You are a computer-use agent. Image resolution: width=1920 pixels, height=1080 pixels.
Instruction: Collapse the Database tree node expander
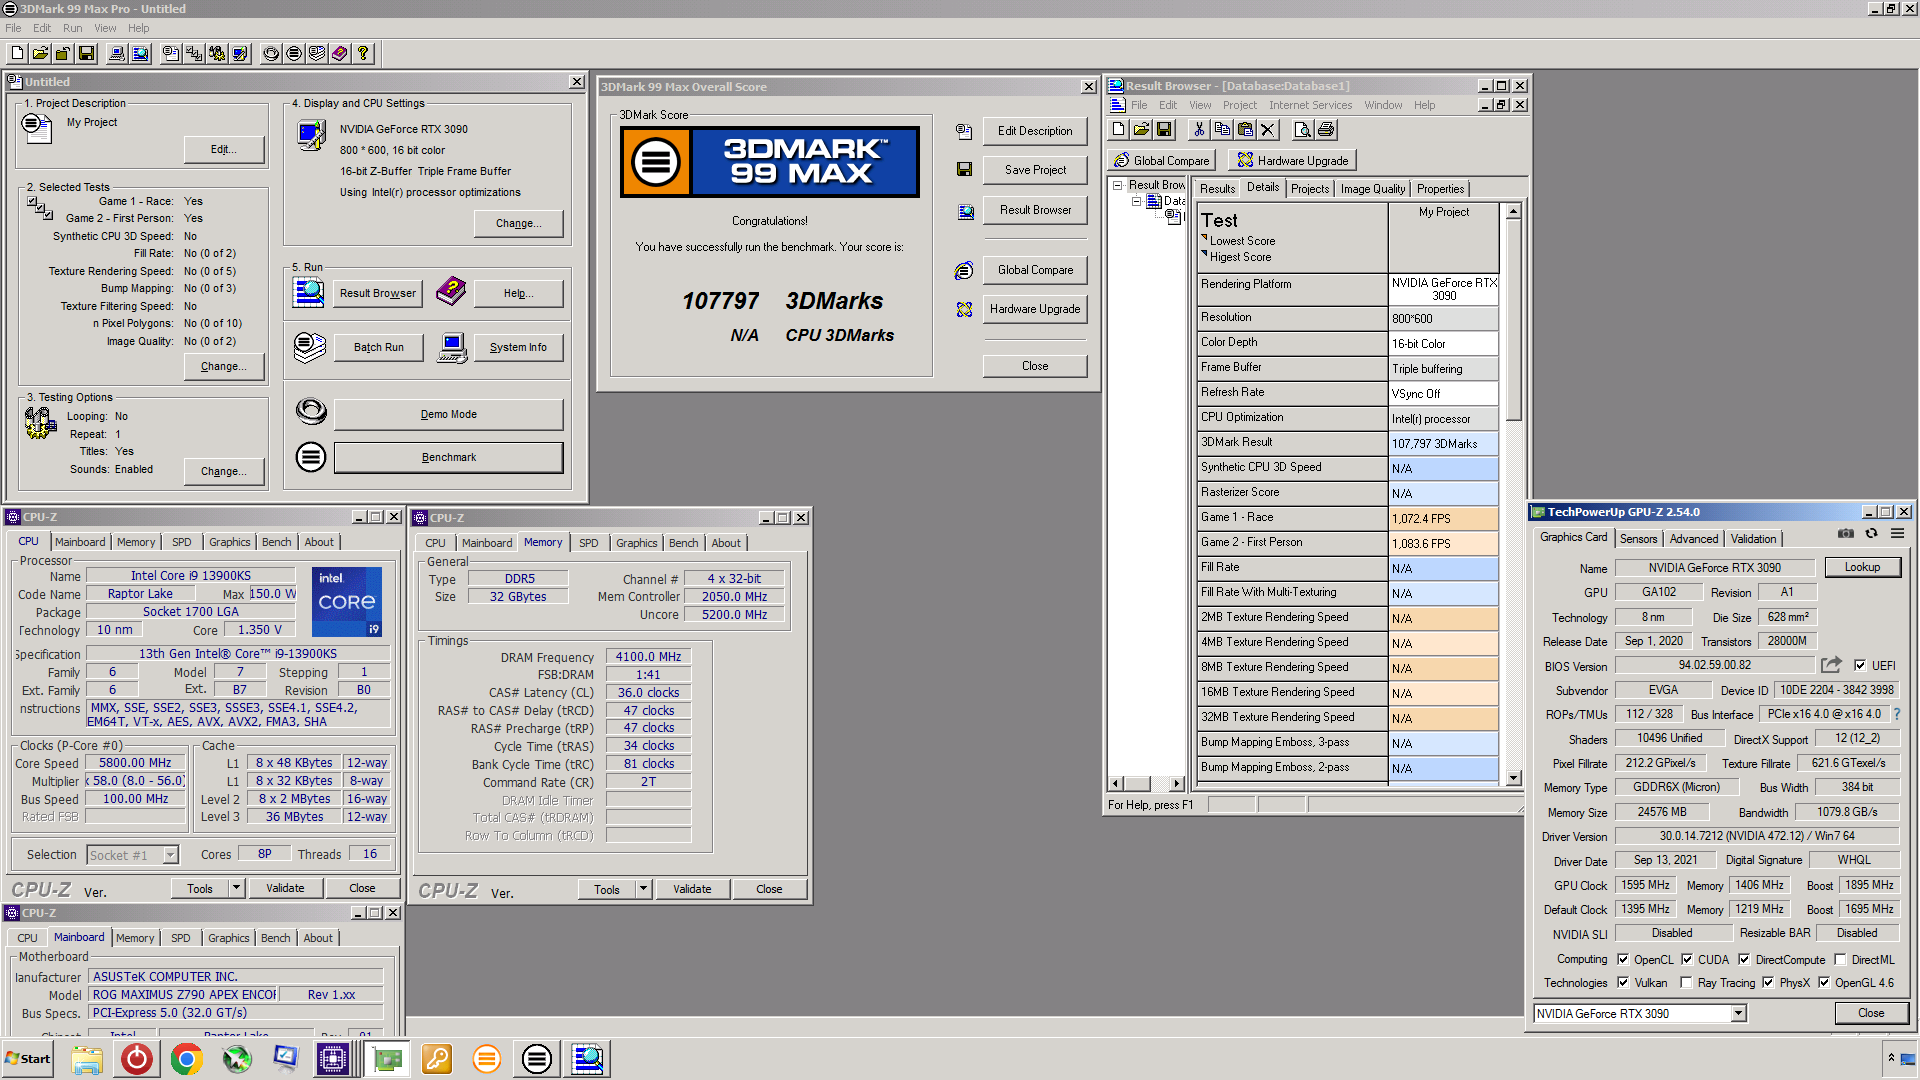pyautogui.click(x=1136, y=201)
